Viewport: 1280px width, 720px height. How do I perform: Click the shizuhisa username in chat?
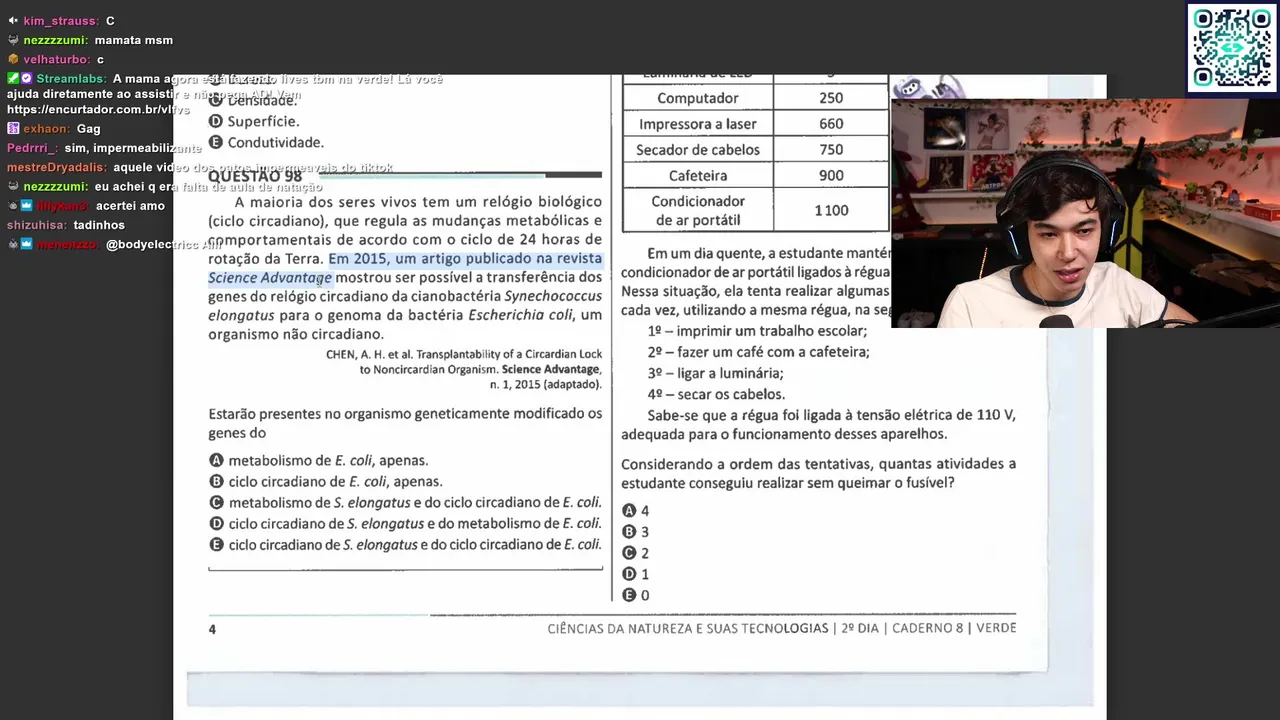pyautogui.click(x=36, y=225)
